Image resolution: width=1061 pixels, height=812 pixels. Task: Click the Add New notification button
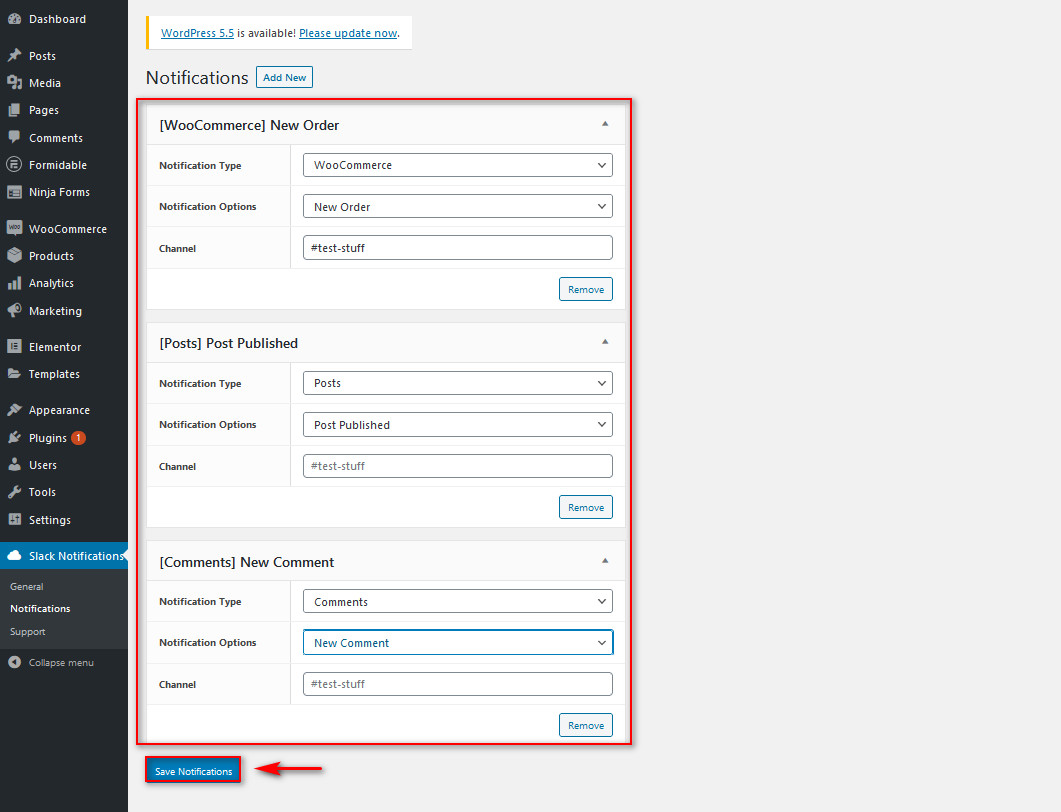click(284, 77)
